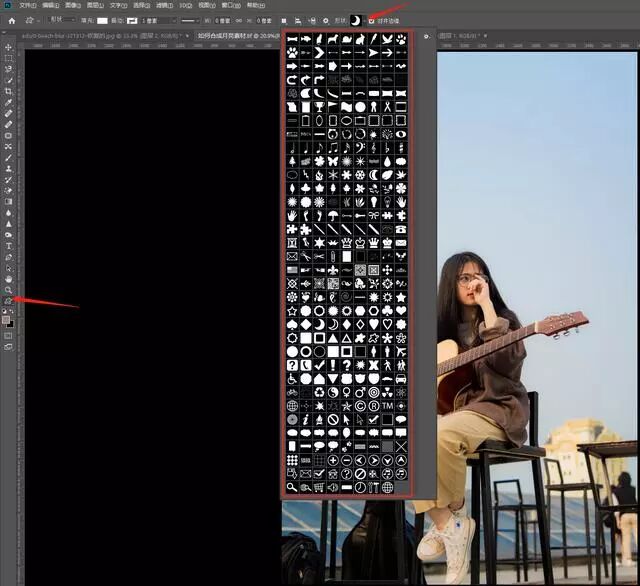Click the Home icon in options bar
640x586 pixels.
pyautogui.click(x=12, y=21)
